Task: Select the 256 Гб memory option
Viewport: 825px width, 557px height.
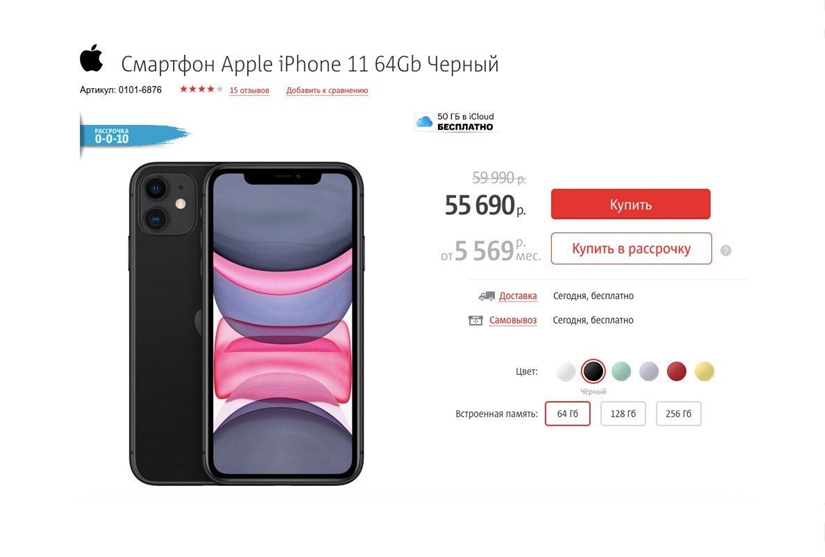Action: (678, 414)
